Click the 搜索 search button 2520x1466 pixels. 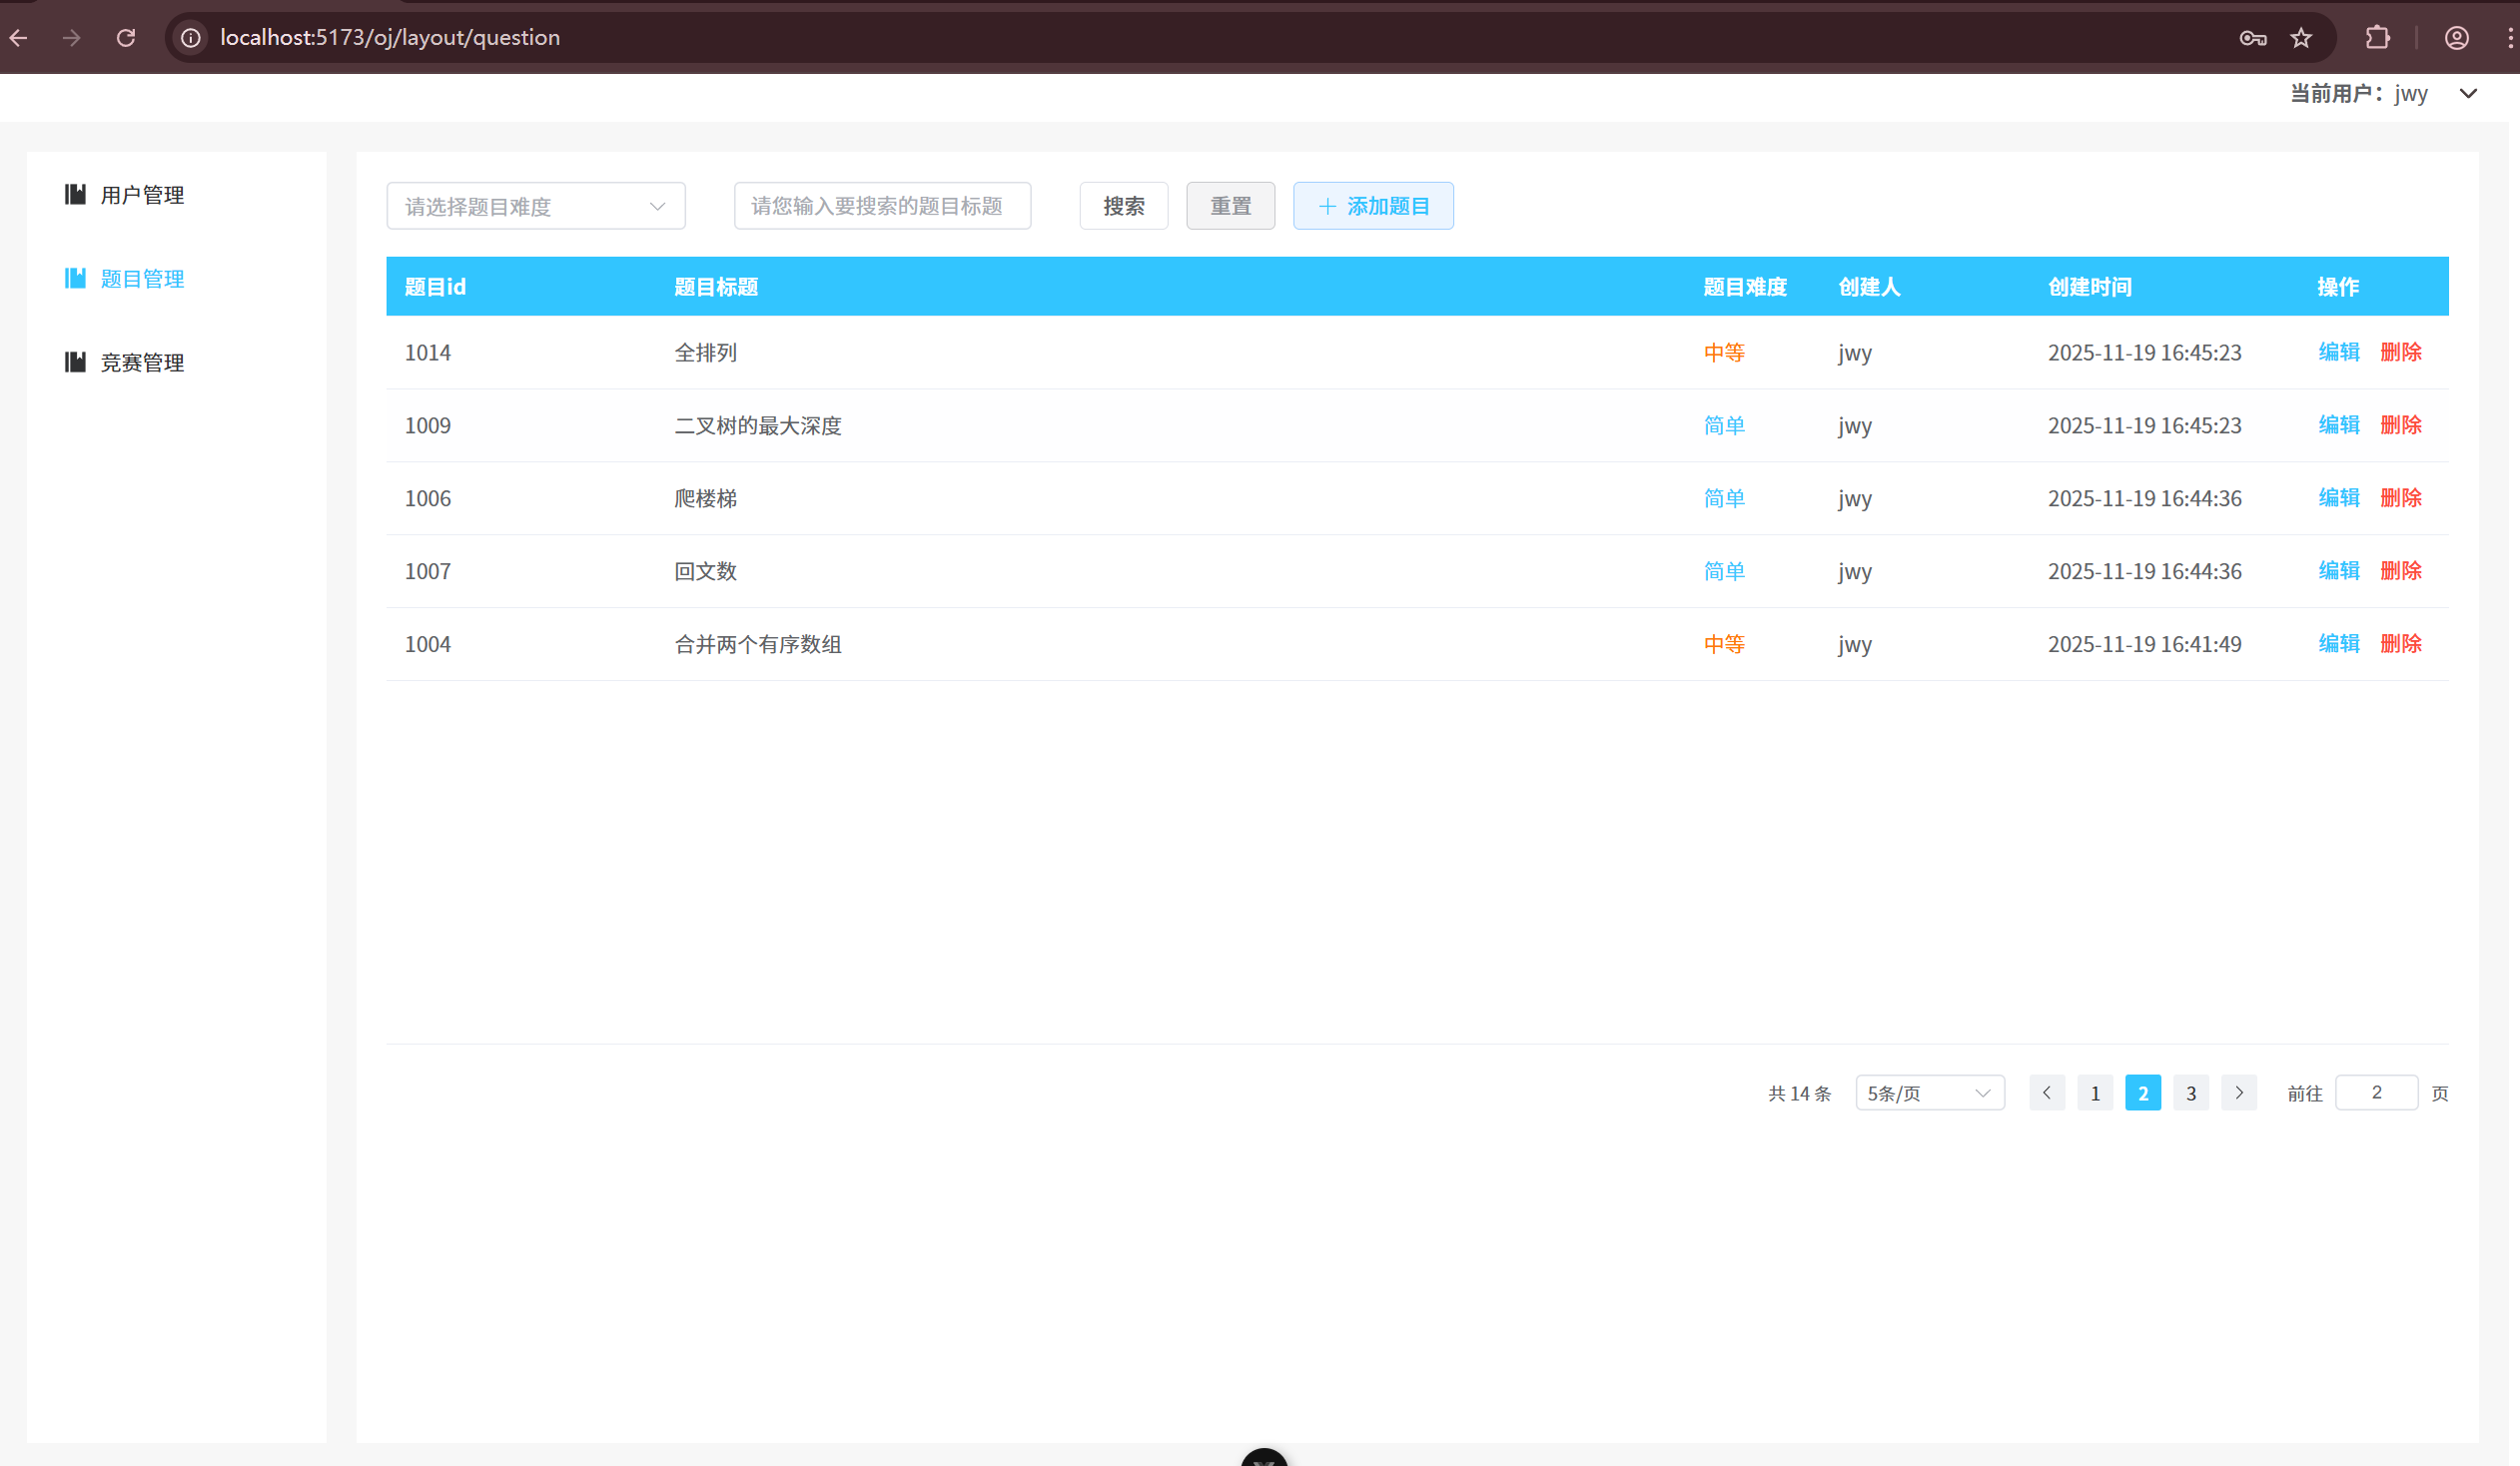pos(1123,205)
